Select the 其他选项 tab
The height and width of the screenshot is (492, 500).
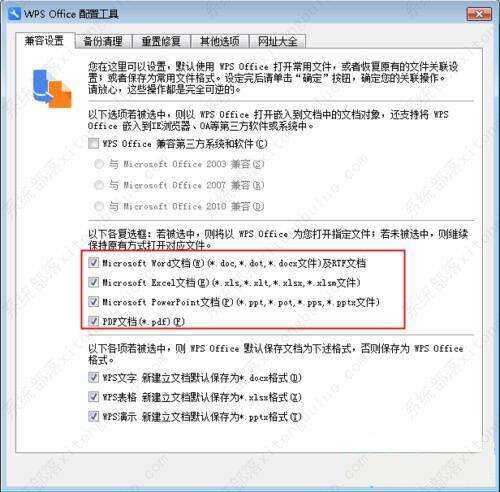click(220, 41)
